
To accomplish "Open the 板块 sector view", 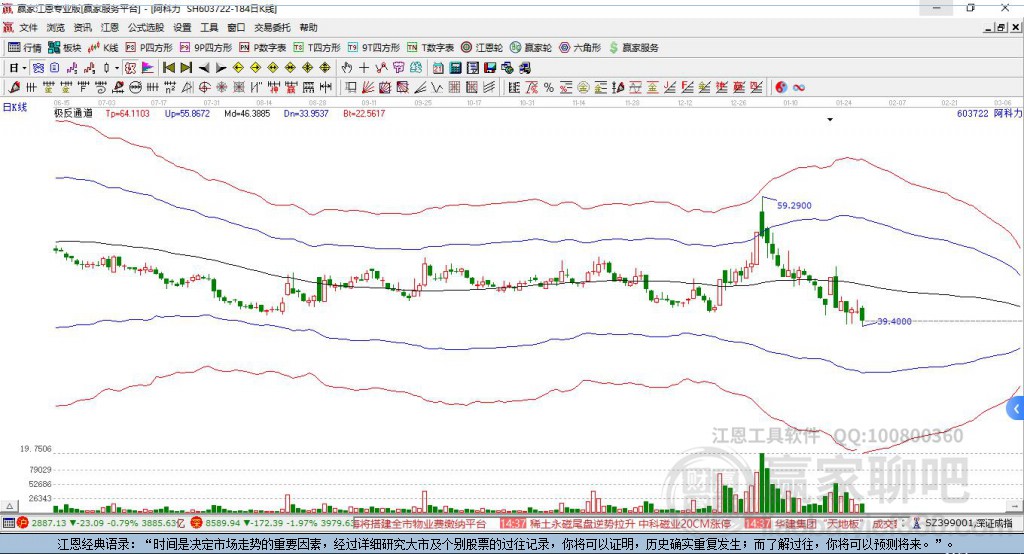I will (64, 48).
